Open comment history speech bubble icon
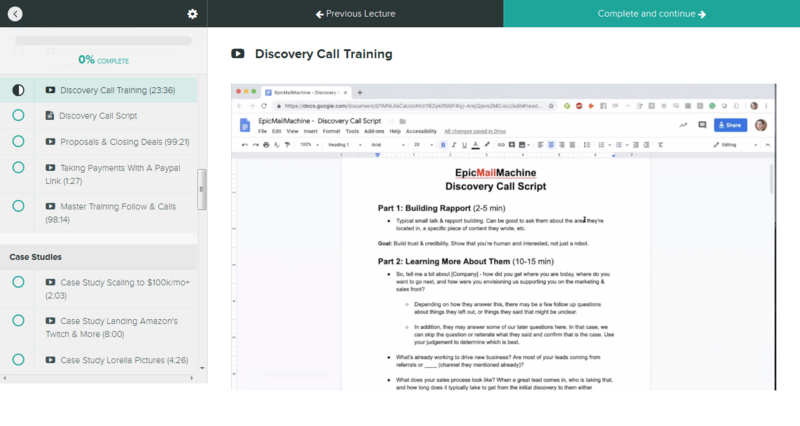This screenshot has height=426, width=800. 702,125
